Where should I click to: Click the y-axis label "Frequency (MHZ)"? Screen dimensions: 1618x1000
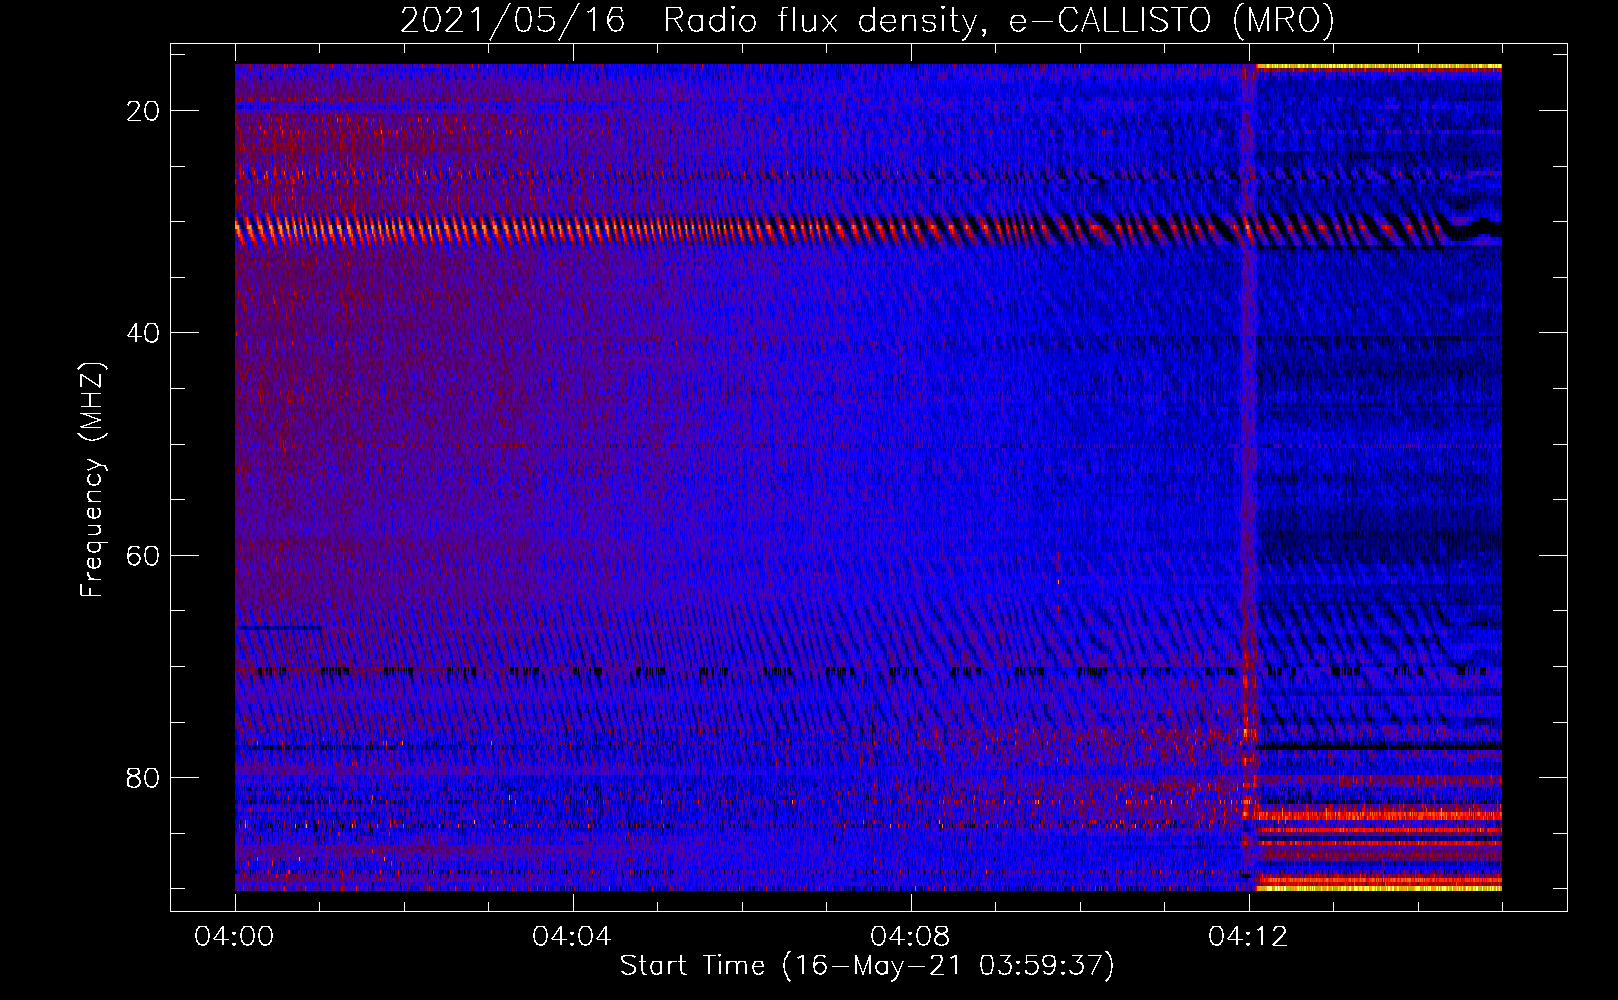pyautogui.click(x=92, y=480)
